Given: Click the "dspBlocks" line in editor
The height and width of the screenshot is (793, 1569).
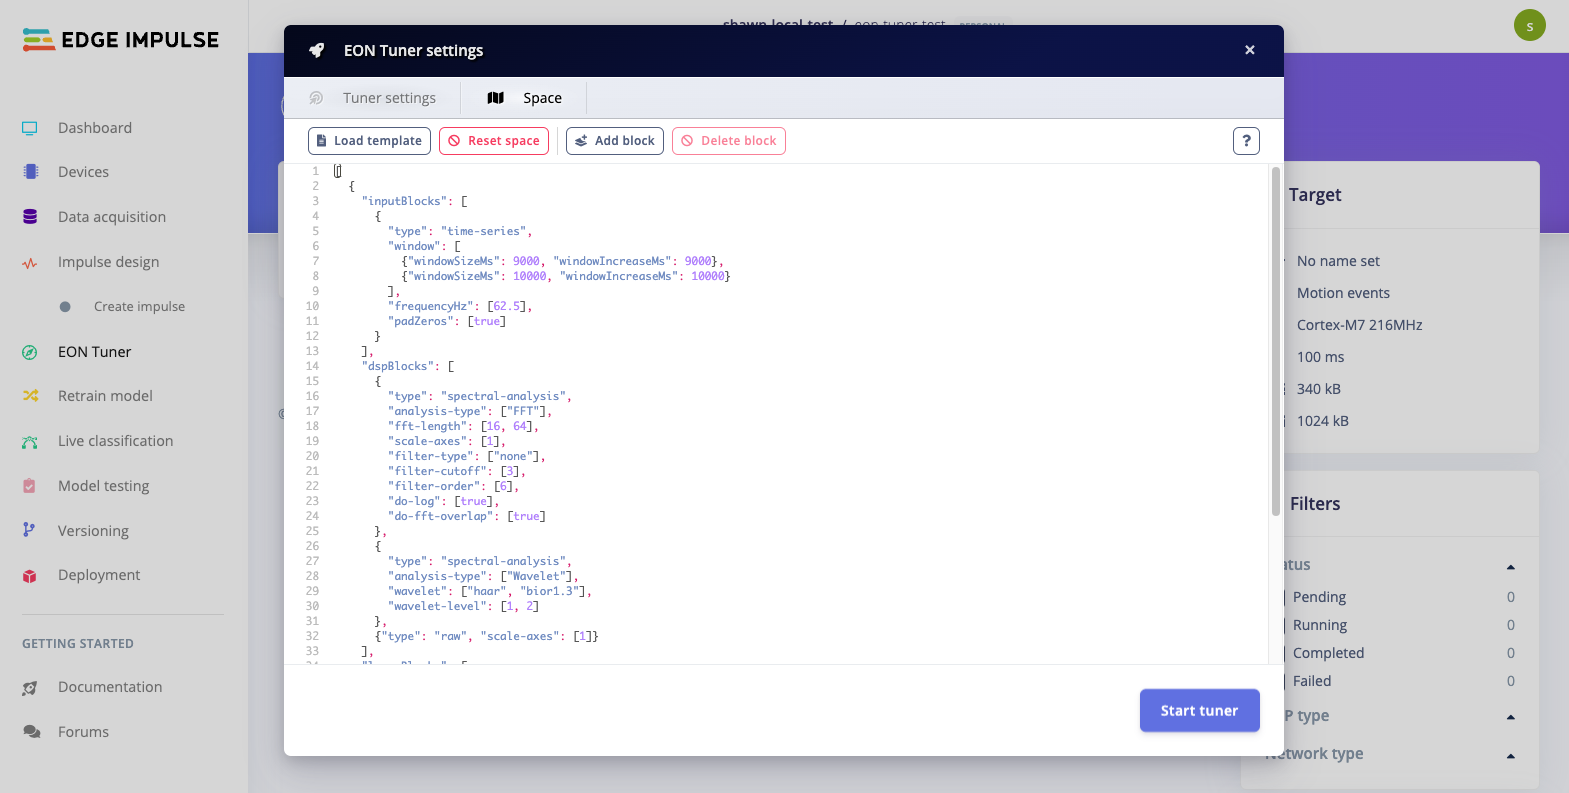Looking at the screenshot, I should pyautogui.click(x=407, y=366).
